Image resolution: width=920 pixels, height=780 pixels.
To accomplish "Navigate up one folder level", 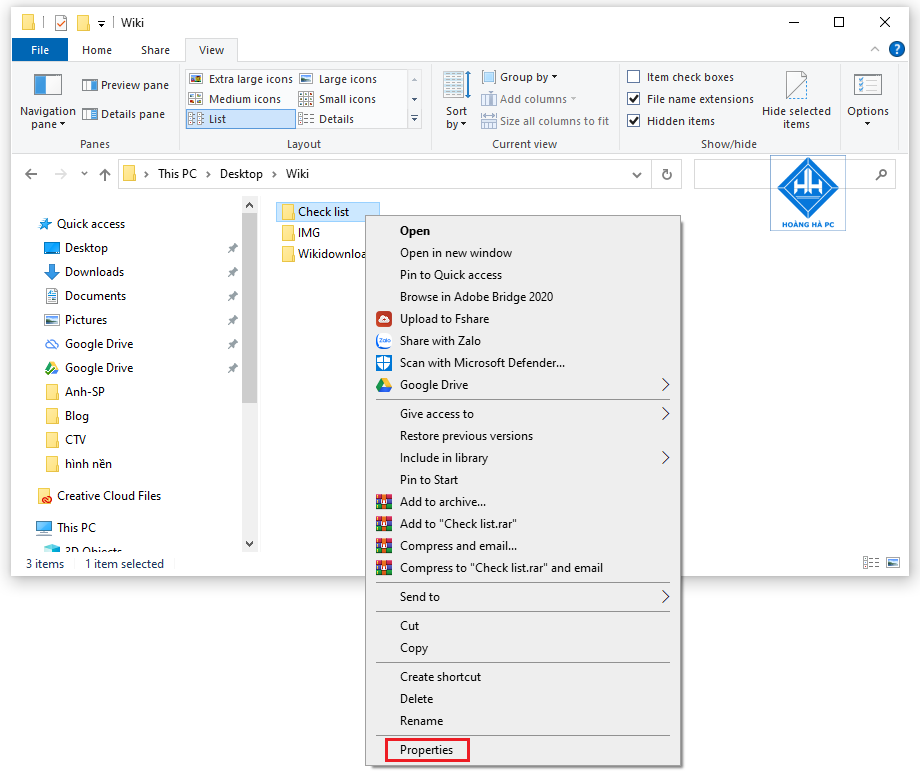I will point(104,174).
